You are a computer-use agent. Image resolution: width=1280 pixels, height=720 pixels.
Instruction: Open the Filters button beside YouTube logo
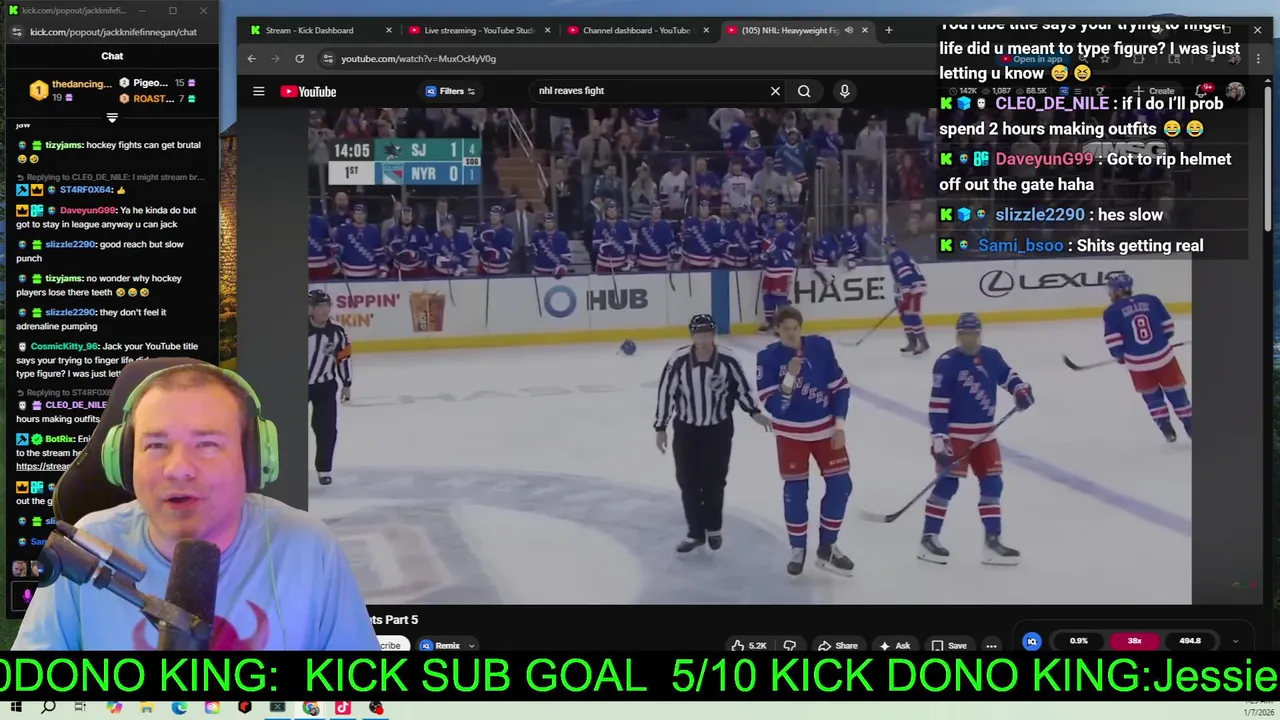click(450, 91)
